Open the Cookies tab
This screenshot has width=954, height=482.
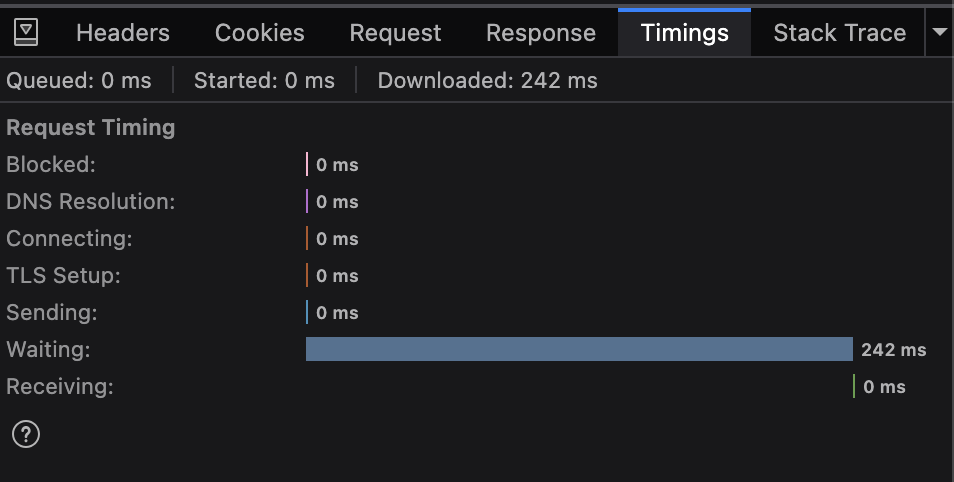coord(260,33)
